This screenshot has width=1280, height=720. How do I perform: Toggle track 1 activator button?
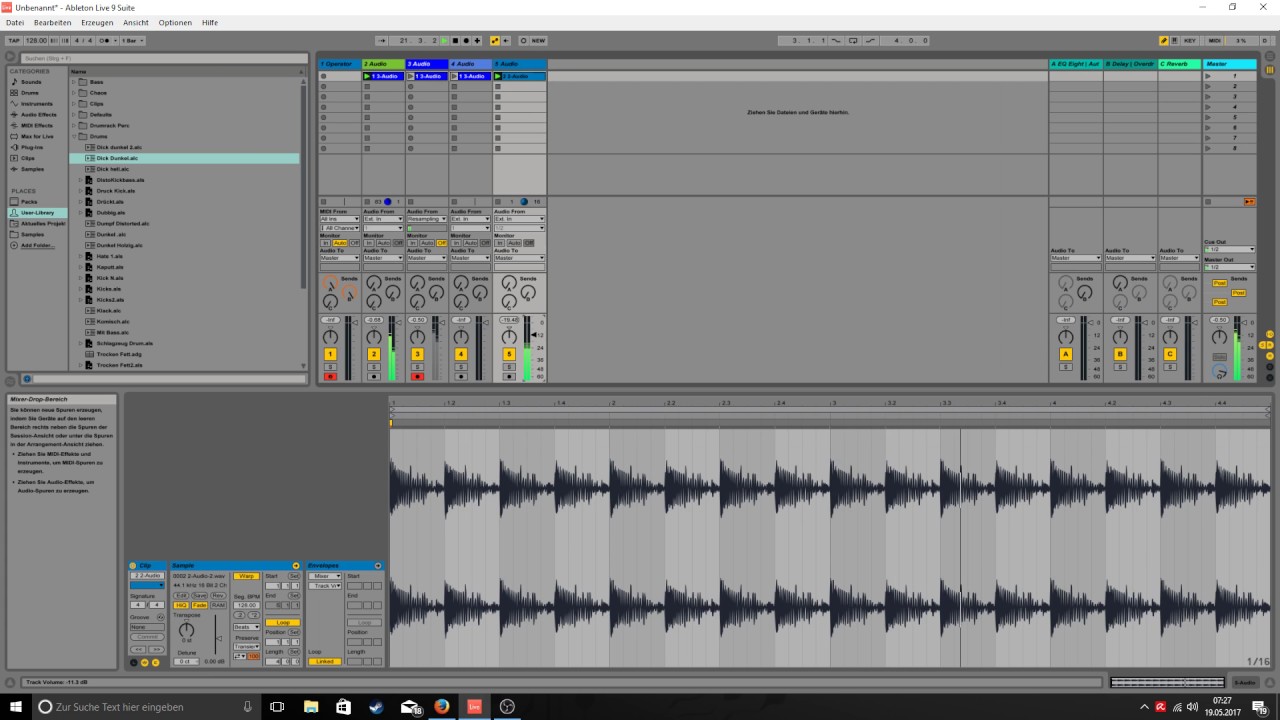point(330,354)
